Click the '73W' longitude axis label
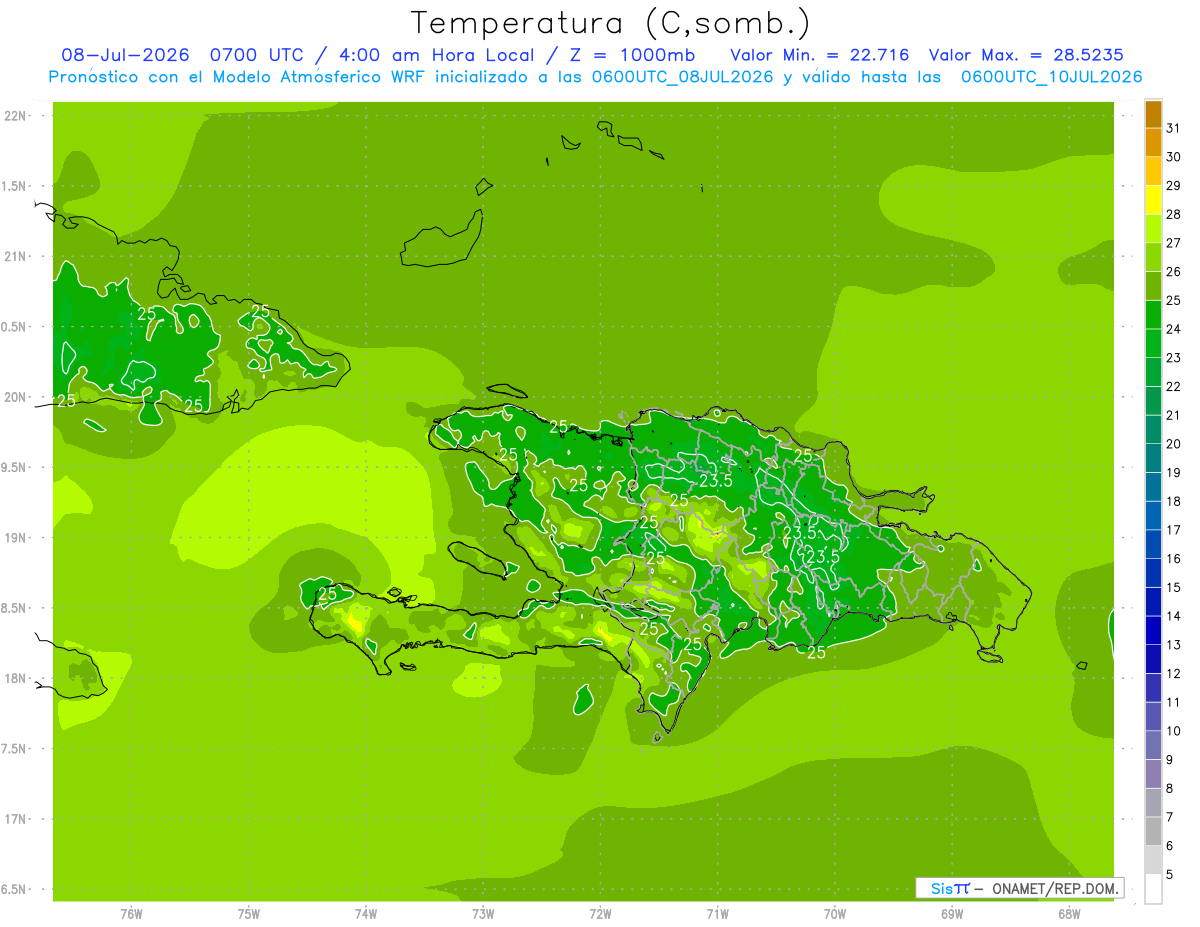The width and height of the screenshot is (1200, 927). click(483, 914)
